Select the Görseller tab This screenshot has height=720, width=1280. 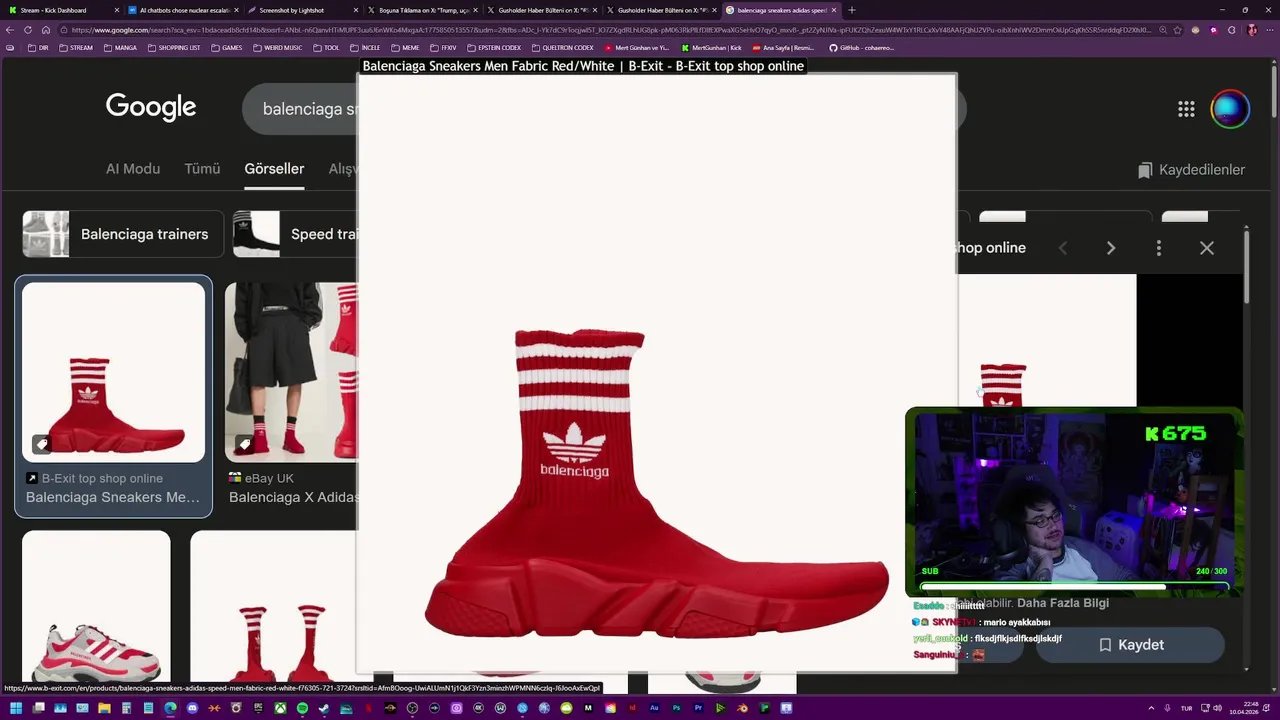coord(274,169)
